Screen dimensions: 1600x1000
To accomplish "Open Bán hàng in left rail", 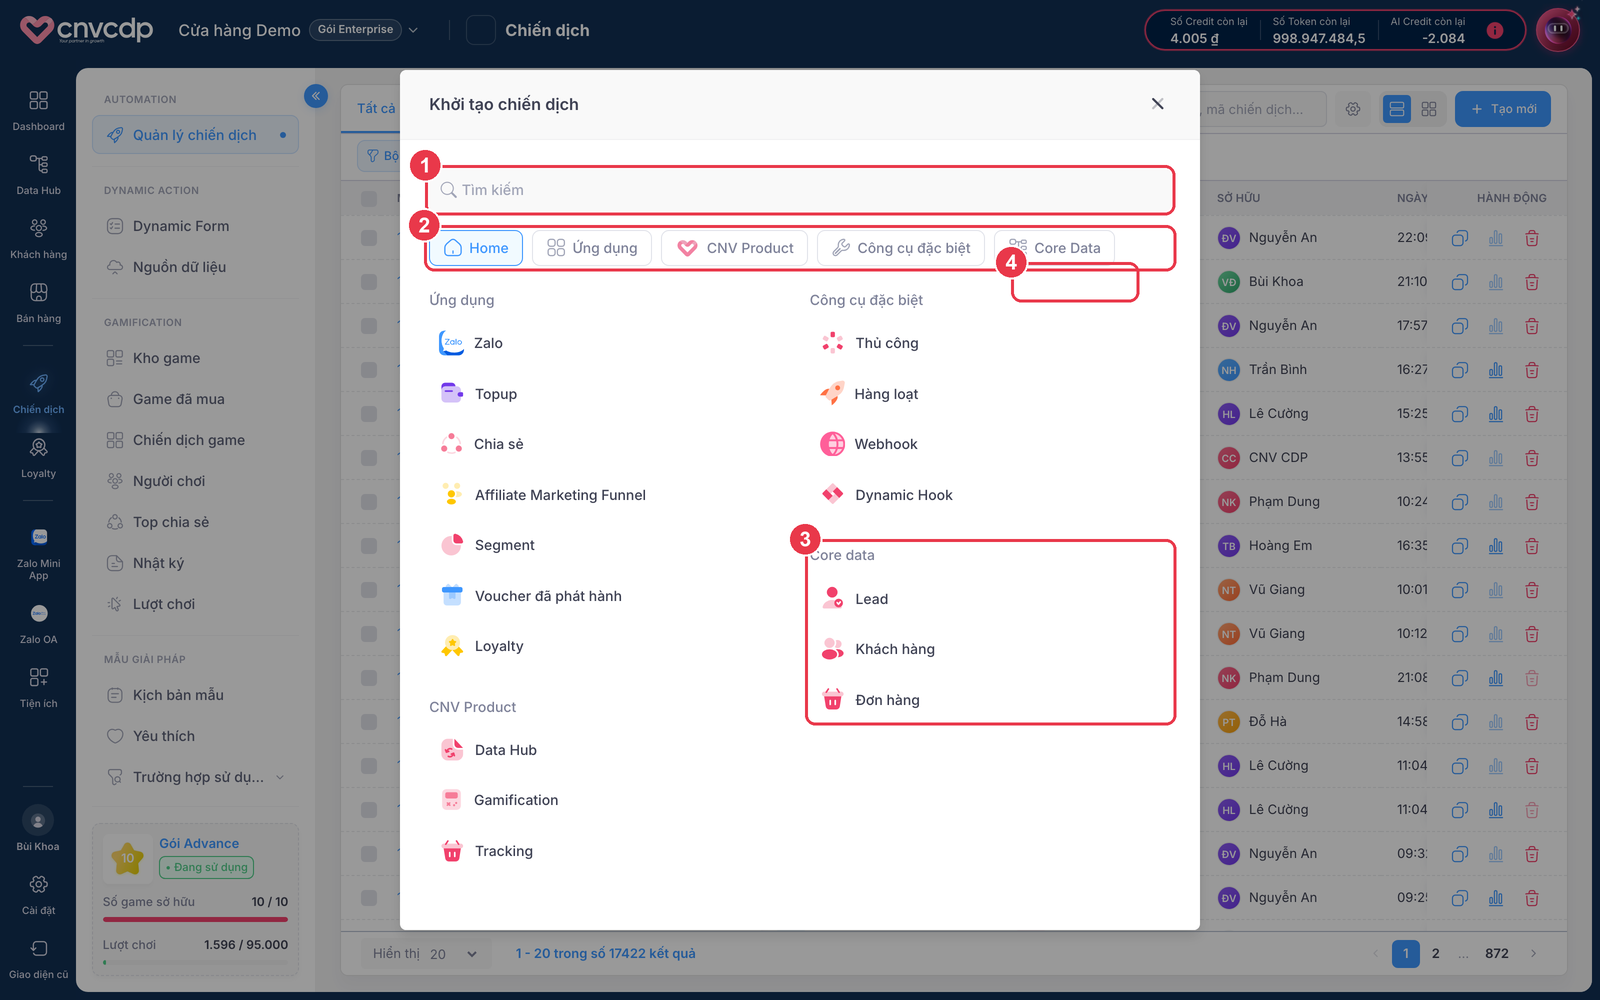I will click(38, 302).
